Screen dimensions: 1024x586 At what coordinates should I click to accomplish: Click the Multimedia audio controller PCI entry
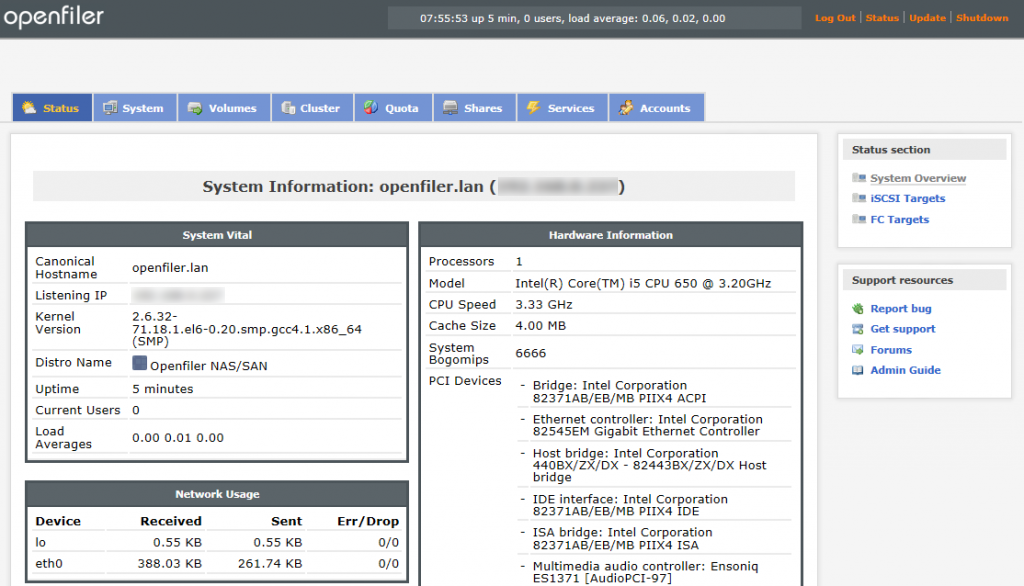point(645,572)
